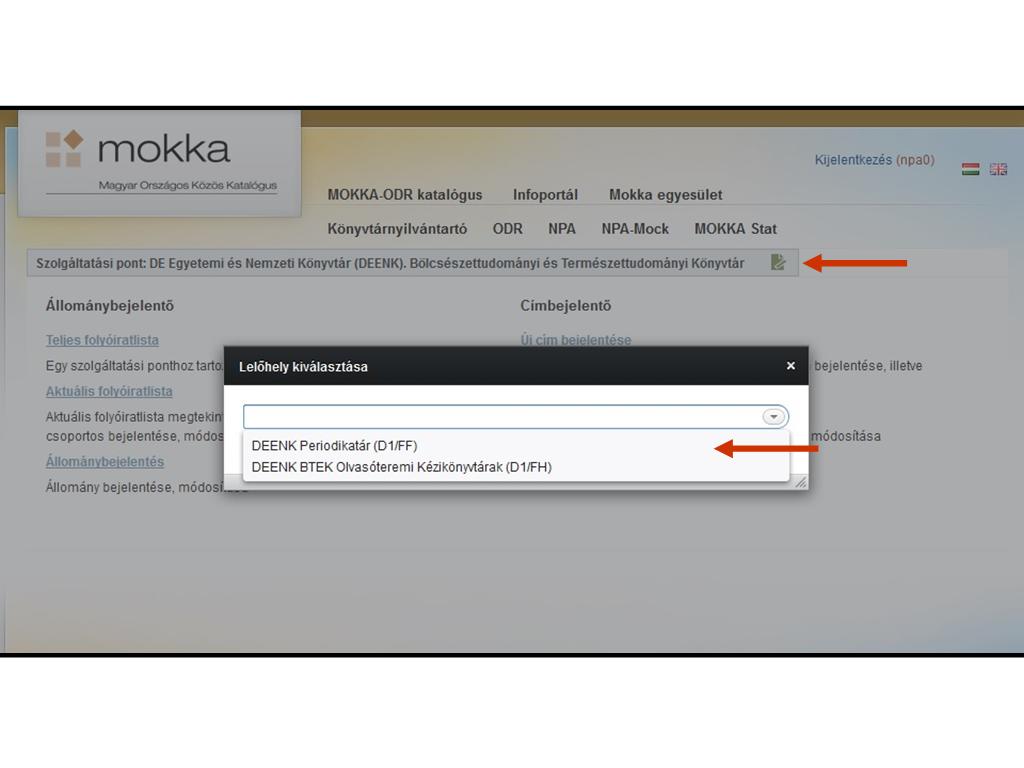The width and height of the screenshot is (1024, 768).
Task: Click the service point edit icon
Action: pos(778,263)
